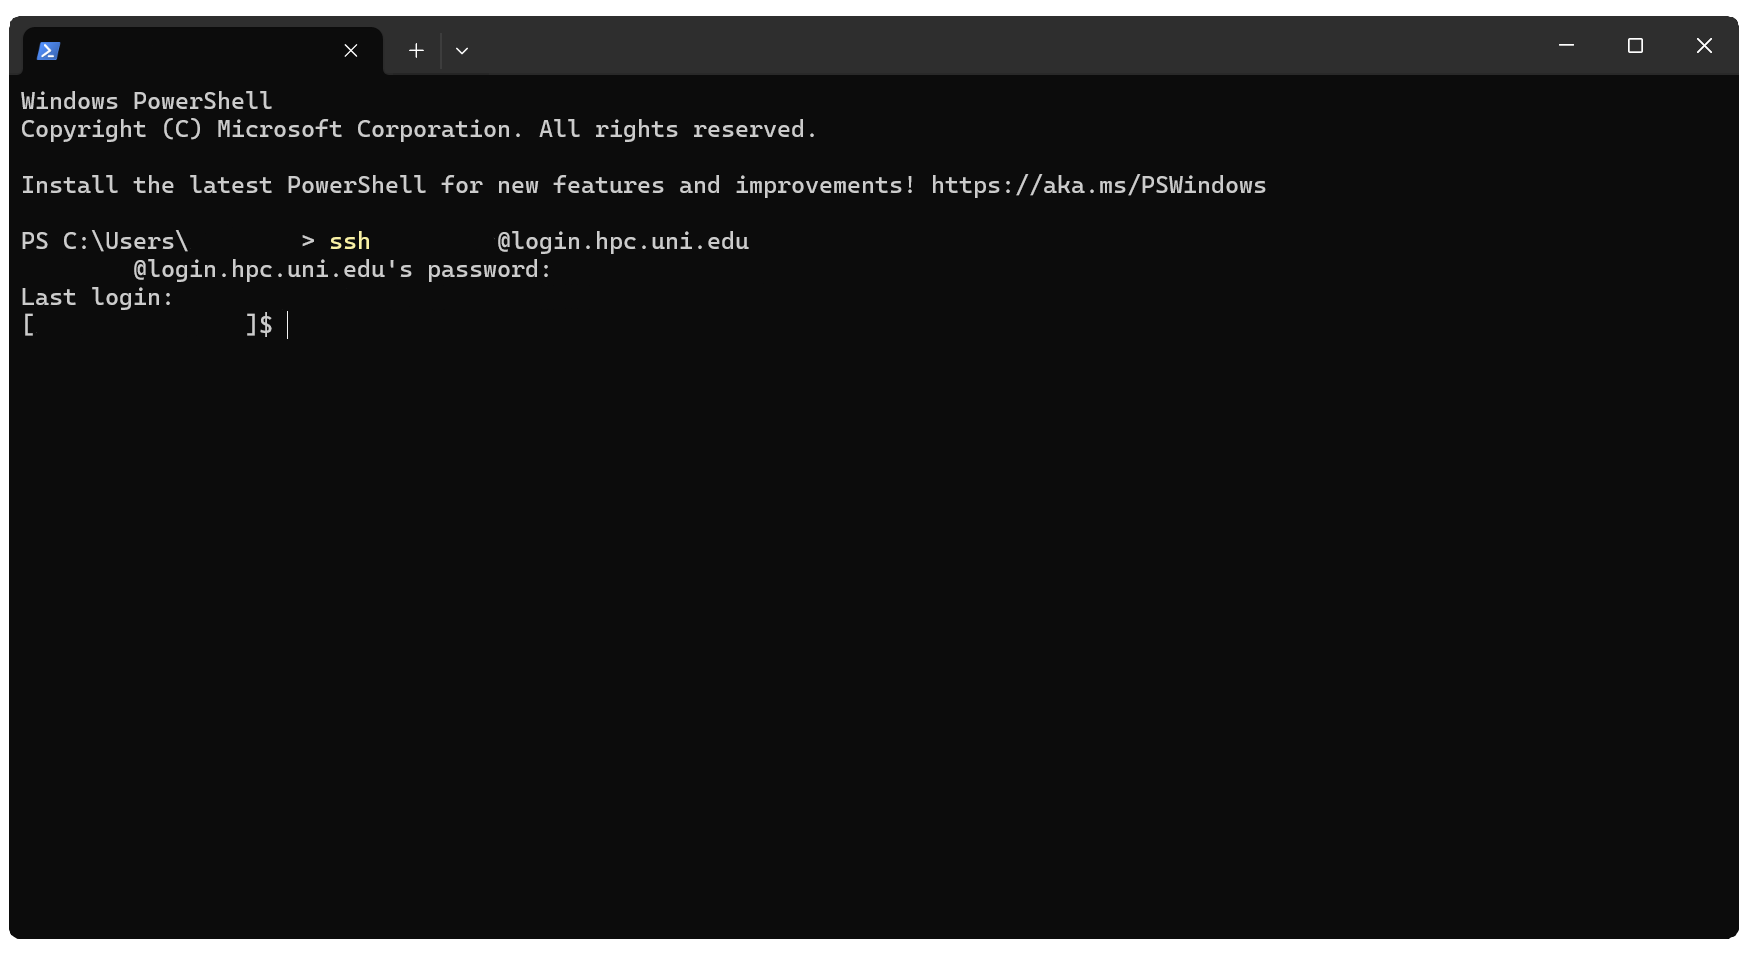Click the Microsoft Corporation copyright line

coord(419,130)
